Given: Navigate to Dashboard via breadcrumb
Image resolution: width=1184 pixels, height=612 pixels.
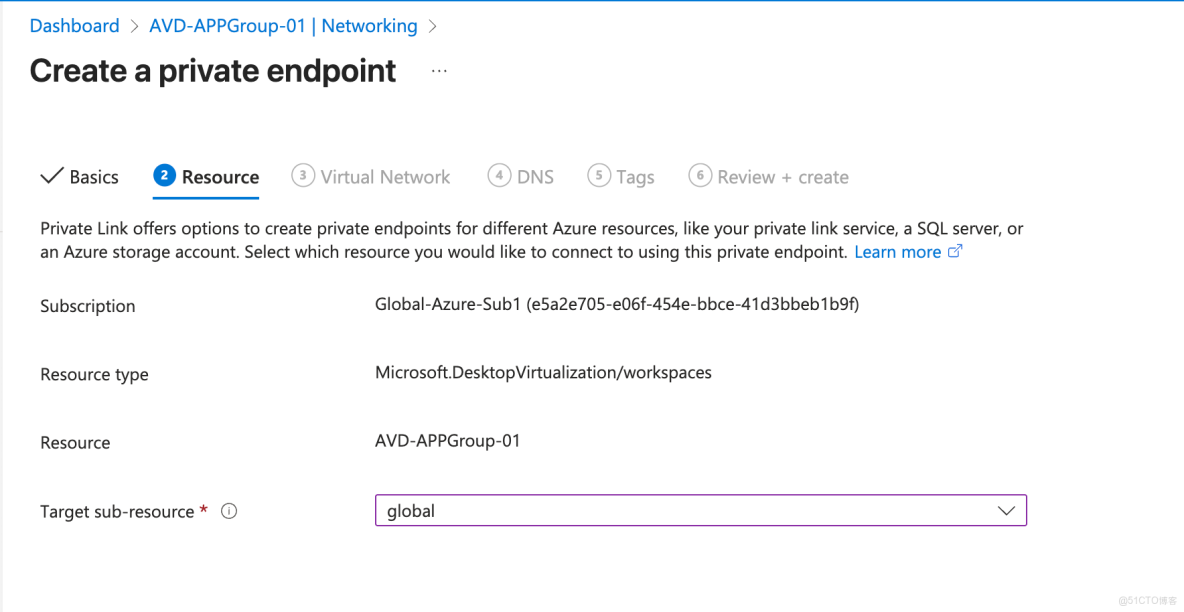Looking at the screenshot, I should tap(74, 25).
